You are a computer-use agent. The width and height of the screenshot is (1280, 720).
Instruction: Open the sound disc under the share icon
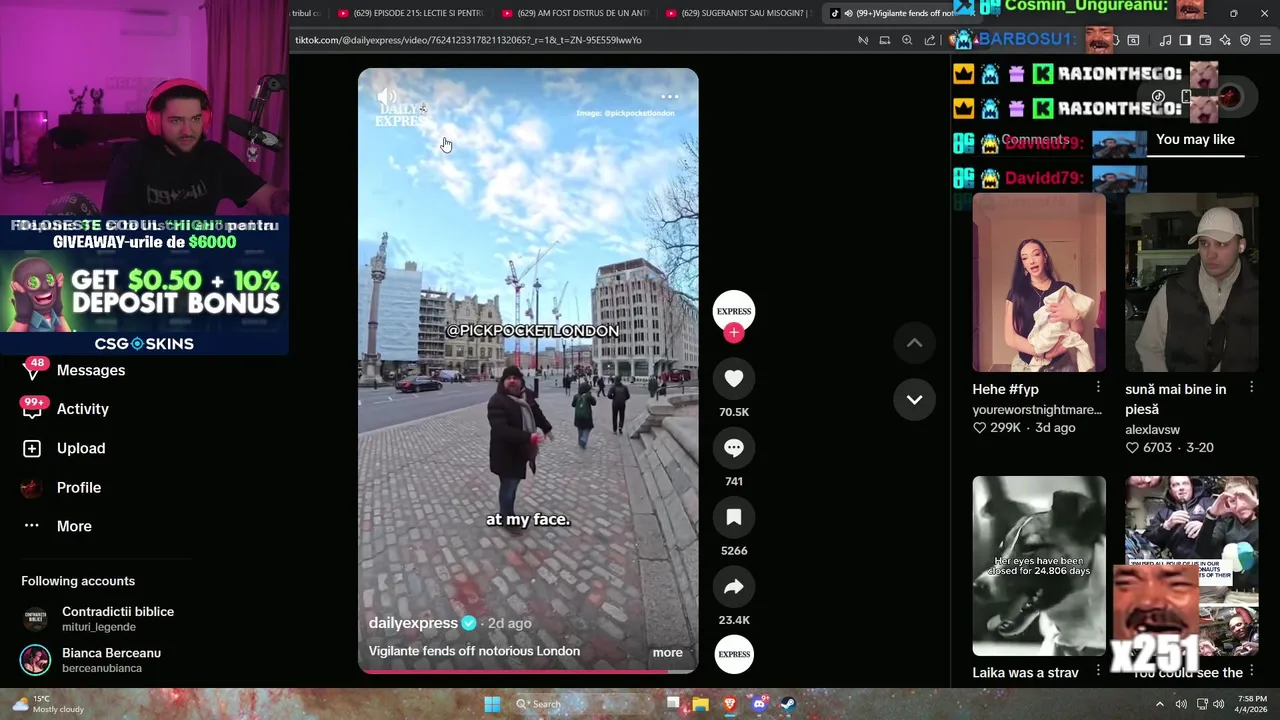pyautogui.click(x=734, y=654)
